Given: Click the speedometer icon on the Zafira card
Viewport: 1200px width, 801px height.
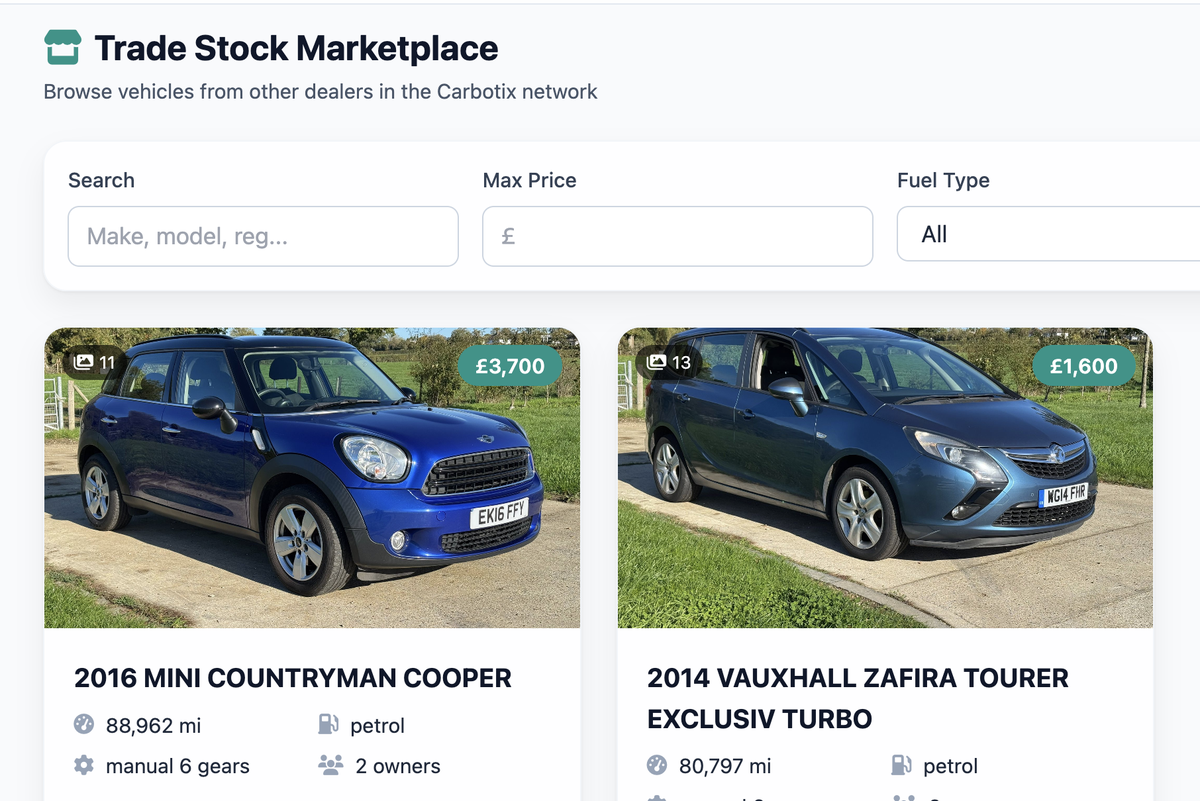Looking at the screenshot, I should click(x=656, y=765).
